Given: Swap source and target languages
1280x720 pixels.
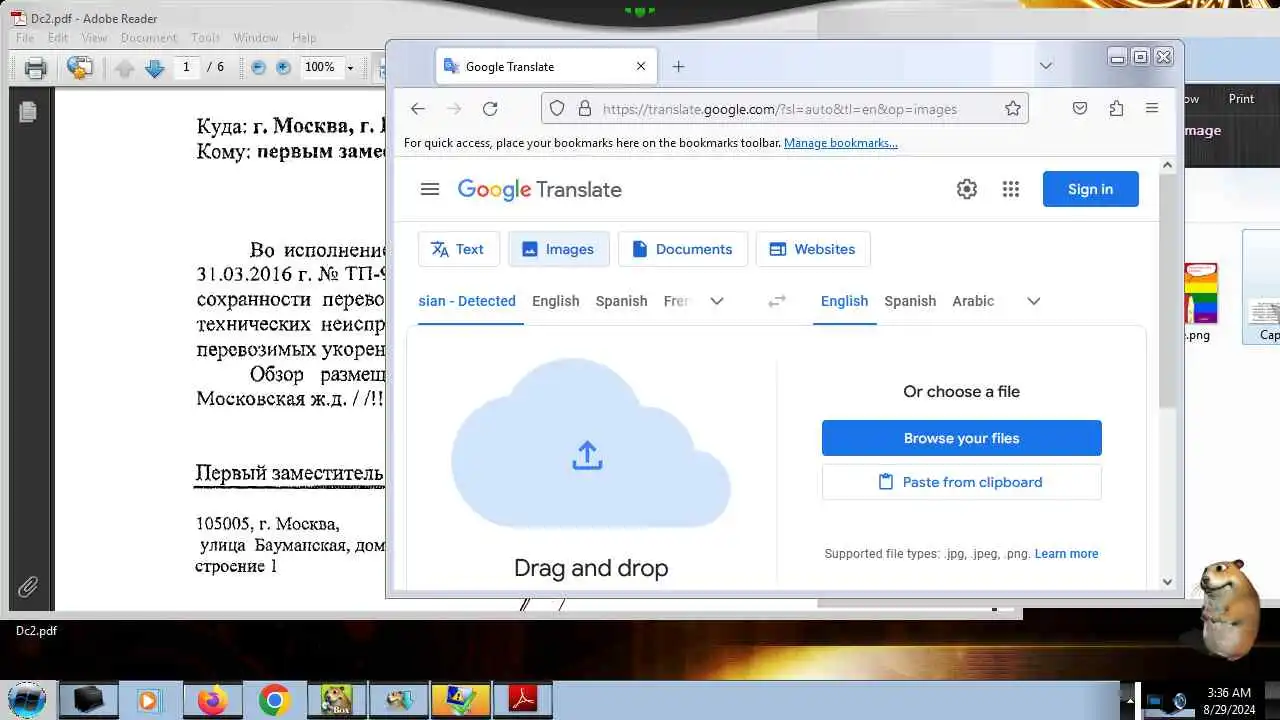Looking at the screenshot, I should point(777,301).
